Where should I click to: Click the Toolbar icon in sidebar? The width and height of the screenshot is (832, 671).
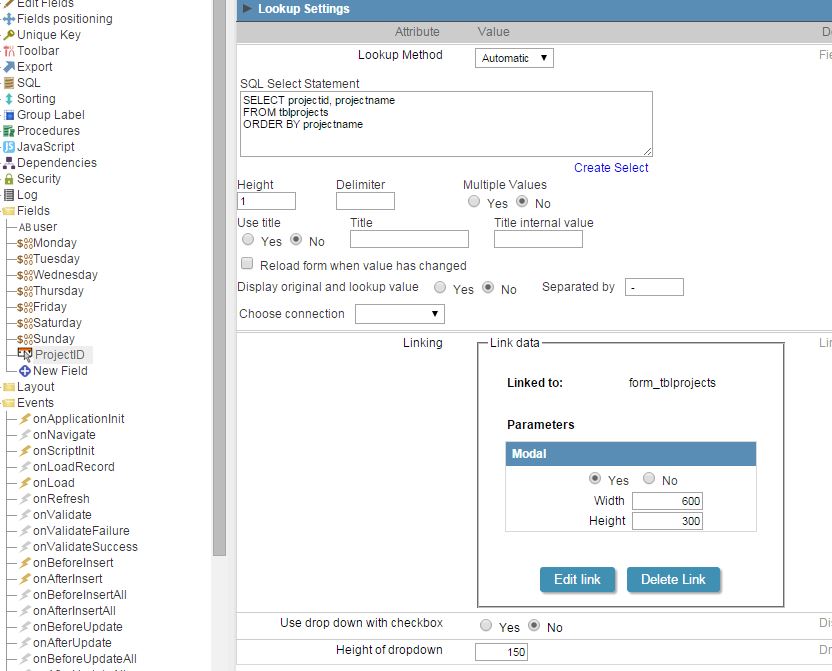click(8, 51)
